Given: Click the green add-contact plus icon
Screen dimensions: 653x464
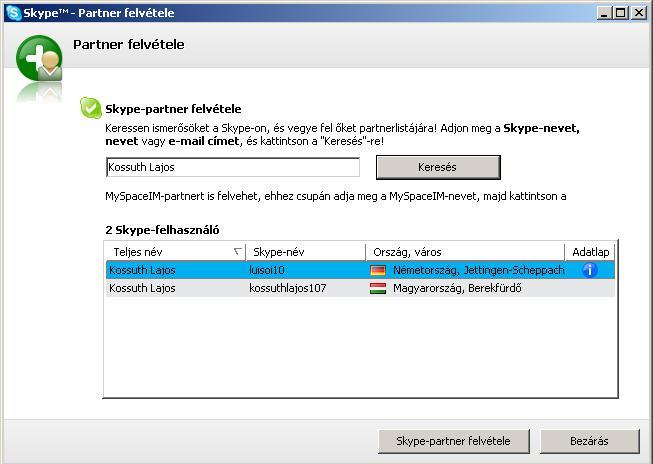Looking at the screenshot, I should point(39,61).
